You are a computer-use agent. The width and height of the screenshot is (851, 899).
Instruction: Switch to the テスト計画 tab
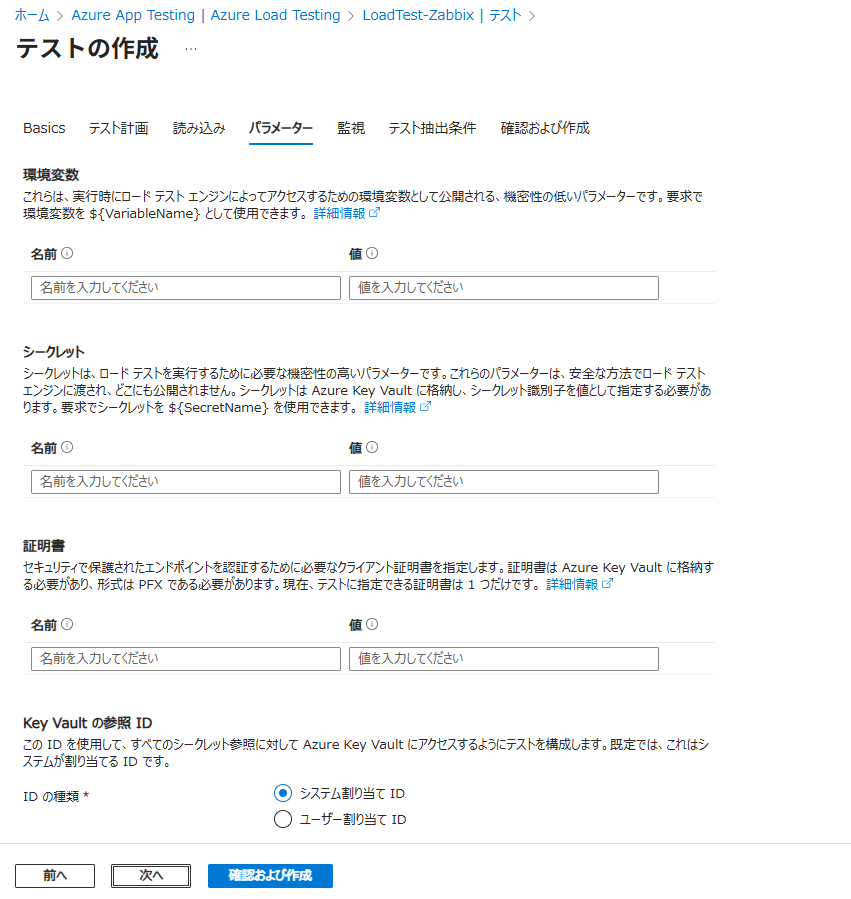(118, 128)
